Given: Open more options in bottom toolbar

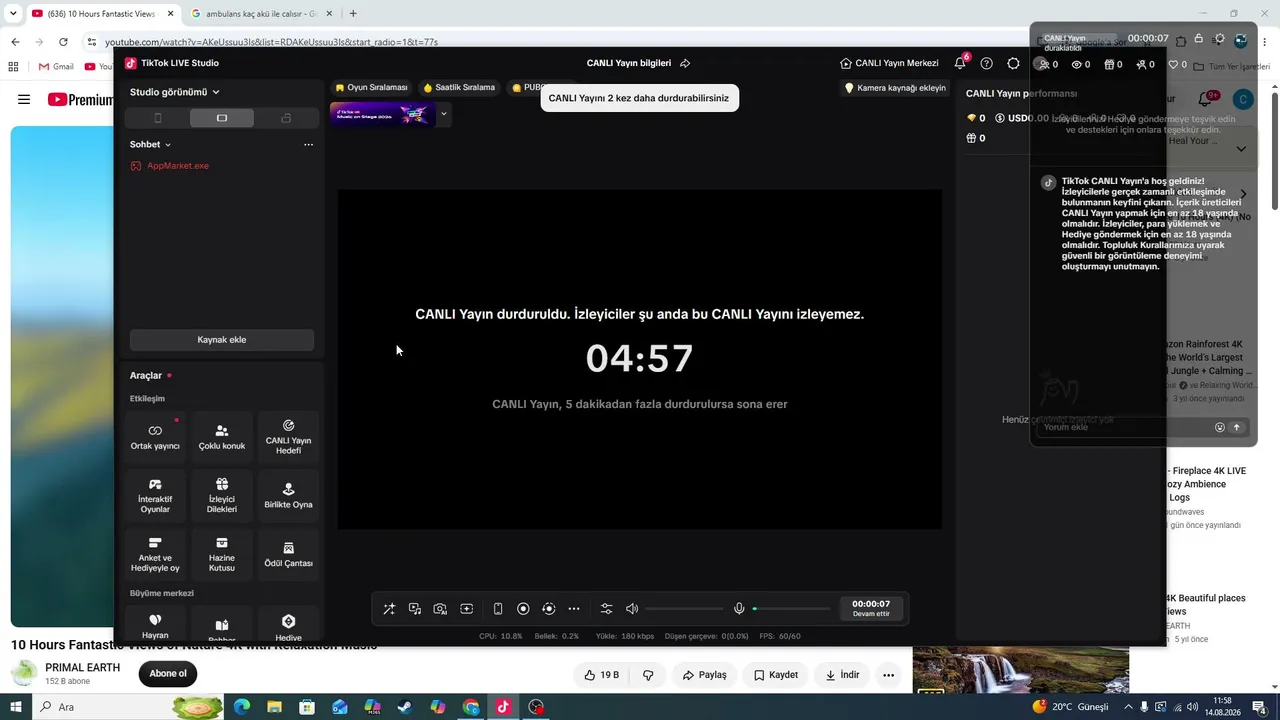Looking at the screenshot, I should coord(574,609).
